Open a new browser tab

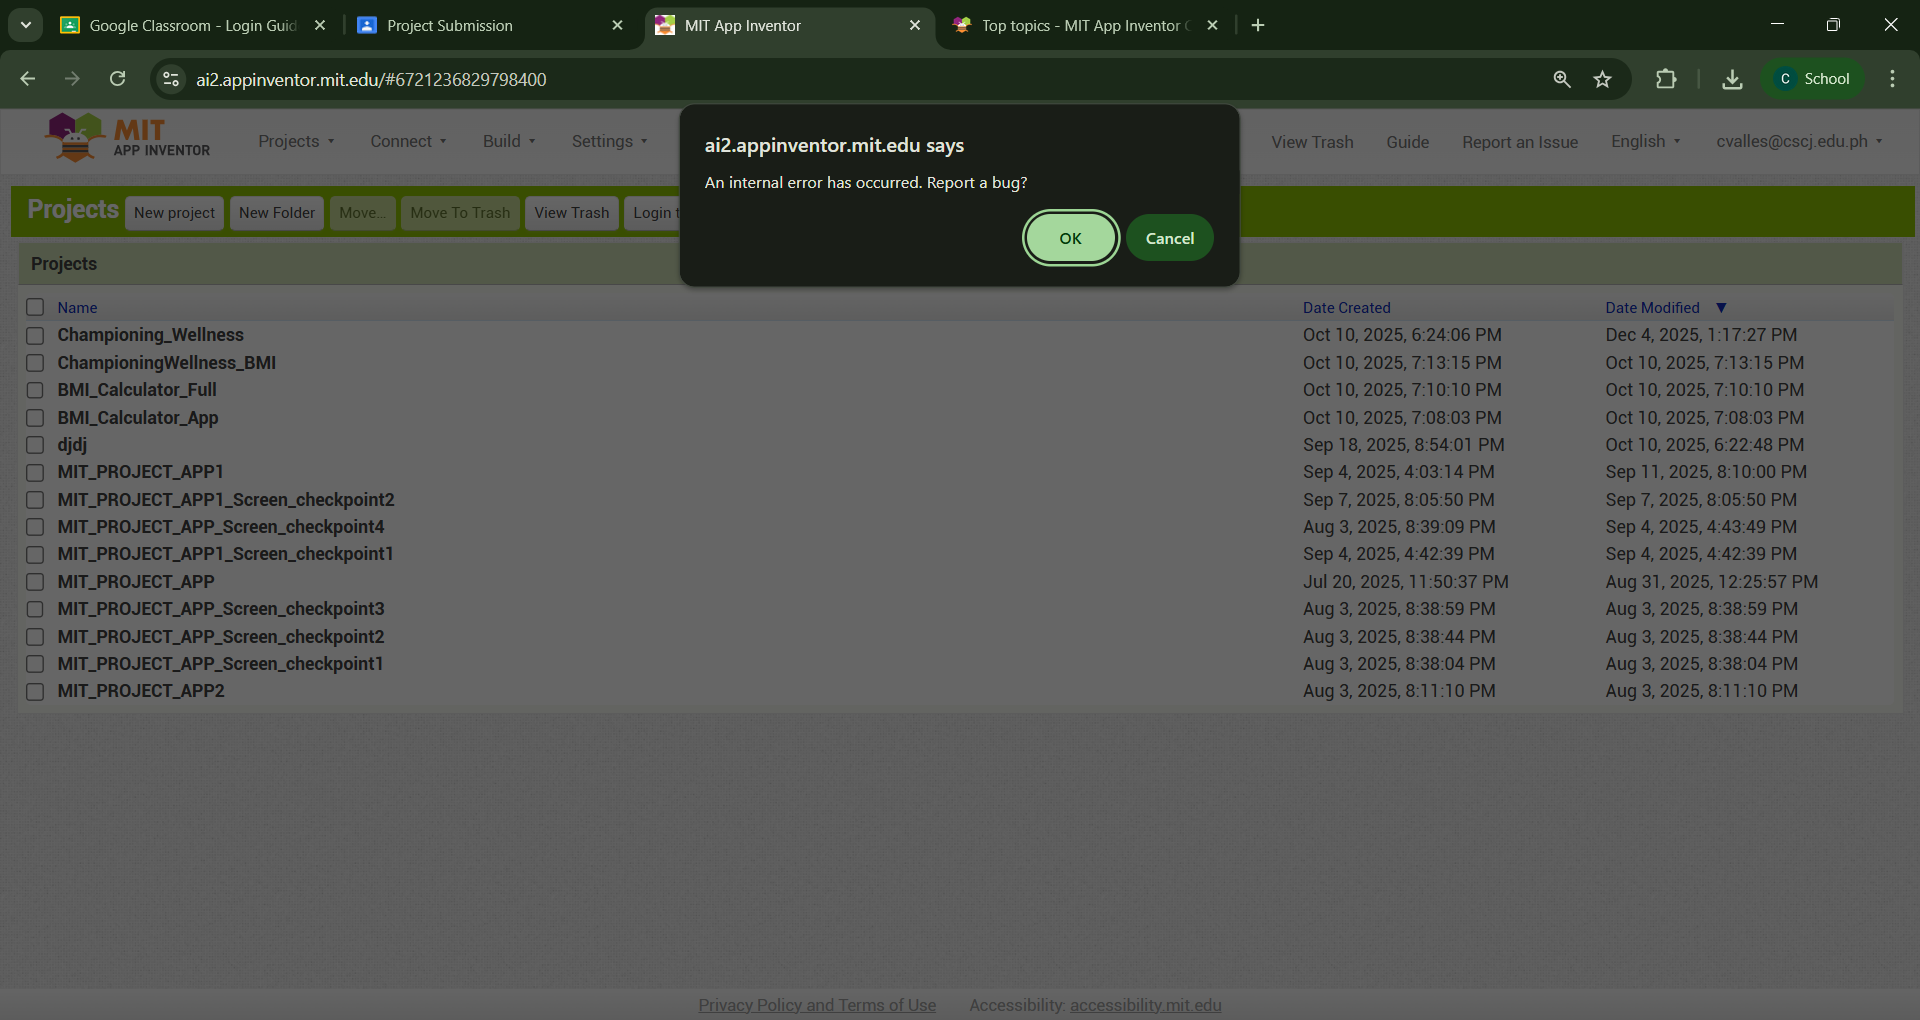(1258, 25)
